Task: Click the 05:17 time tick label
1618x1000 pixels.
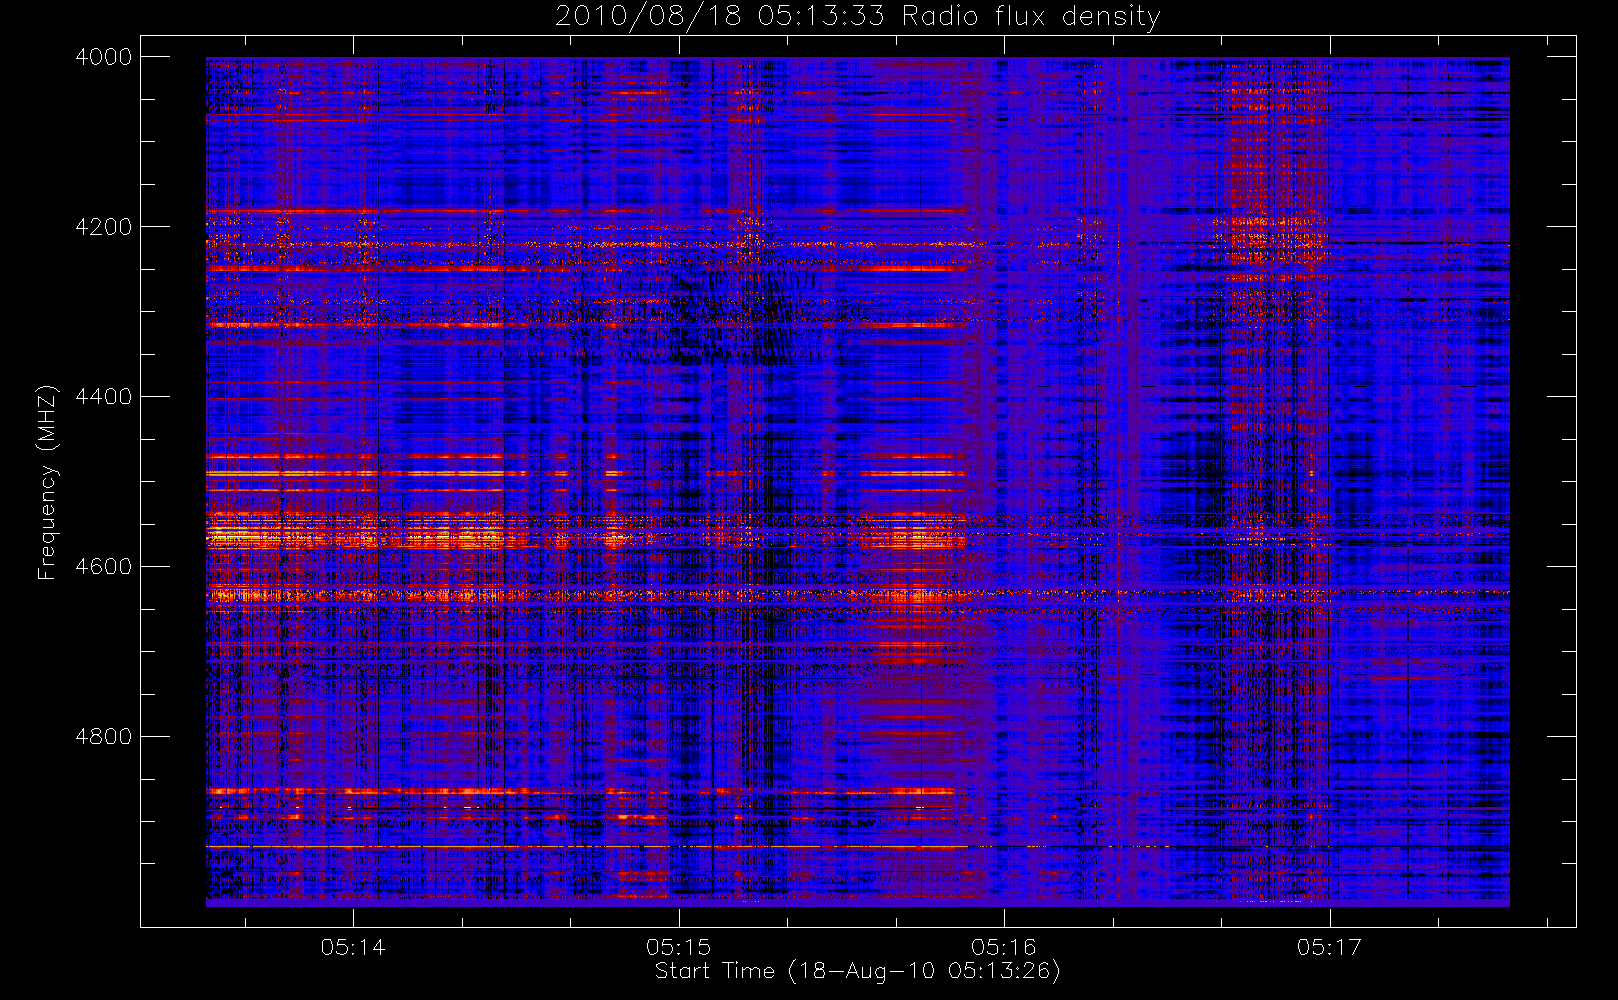Action: click(1329, 947)
